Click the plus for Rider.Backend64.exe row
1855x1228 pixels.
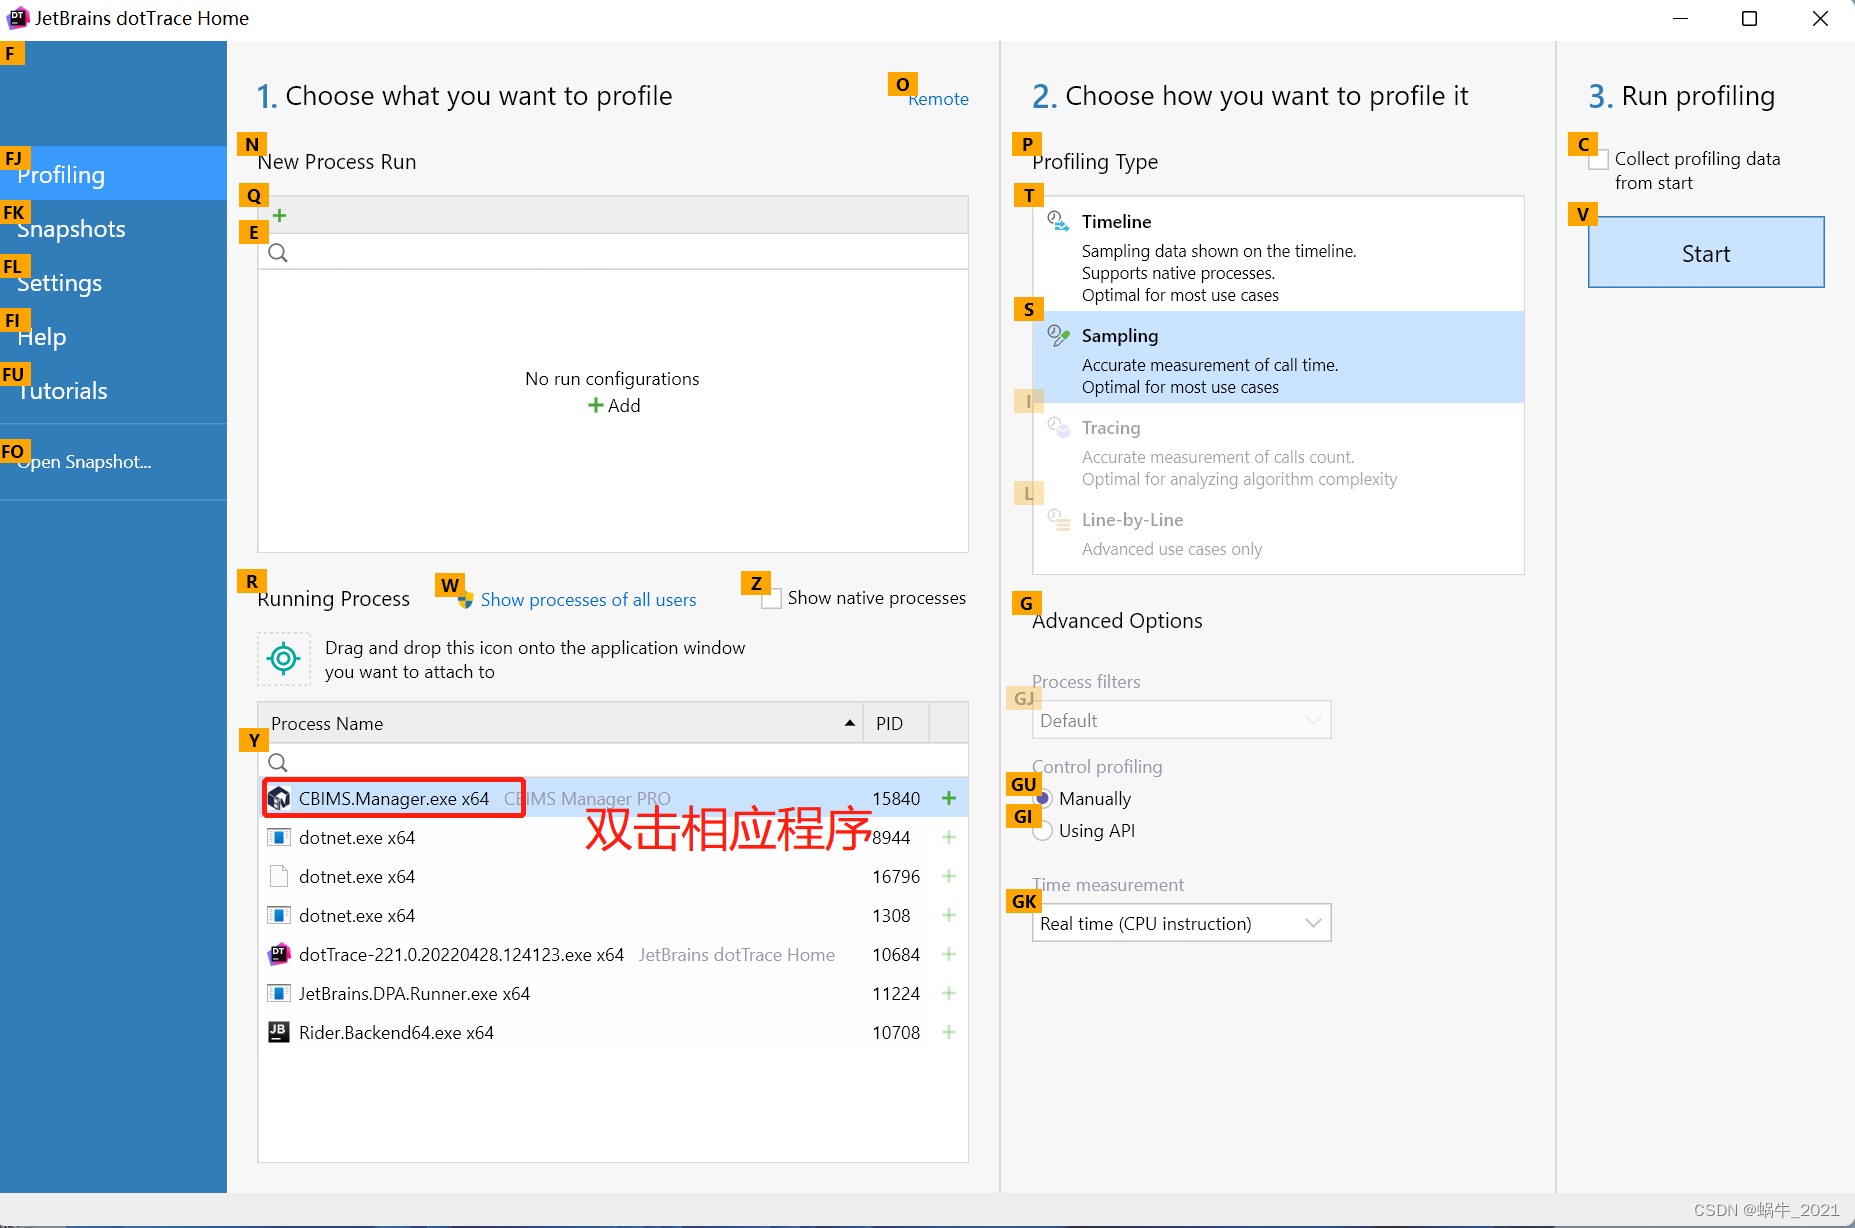pyautogui.click(x=949, y=1032)
